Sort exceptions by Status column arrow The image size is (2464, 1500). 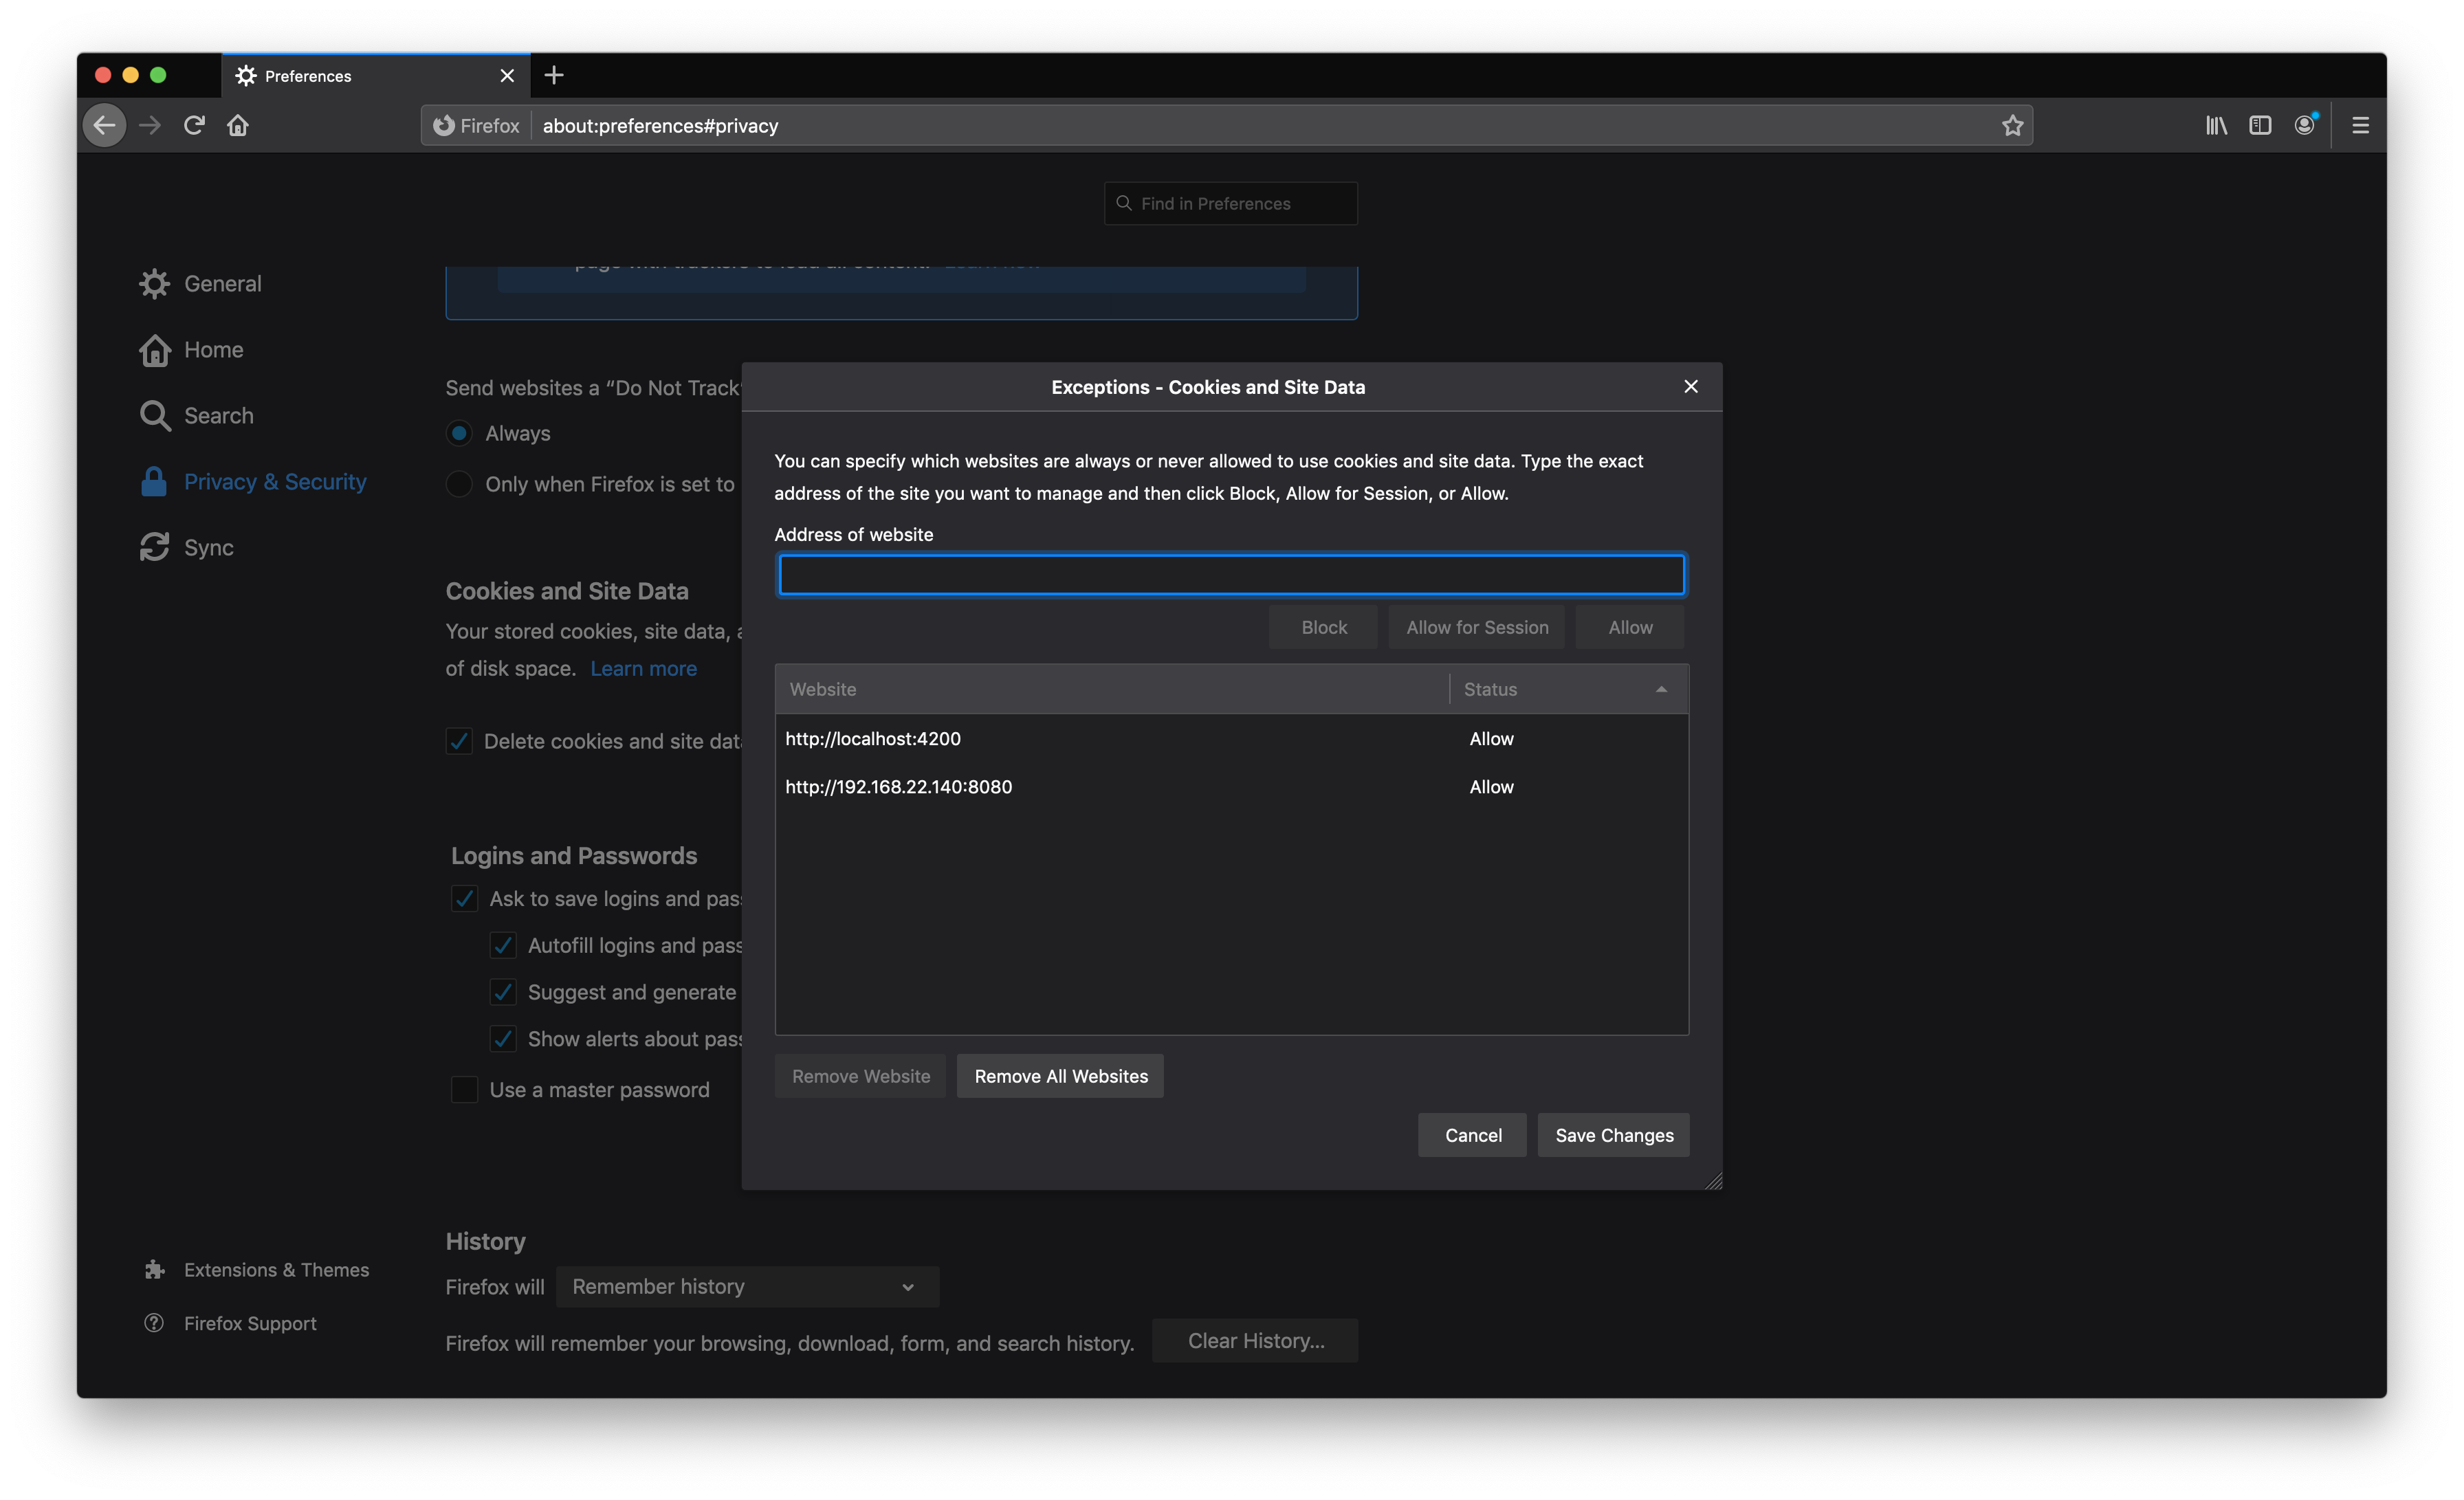[x=1661, y=689]
